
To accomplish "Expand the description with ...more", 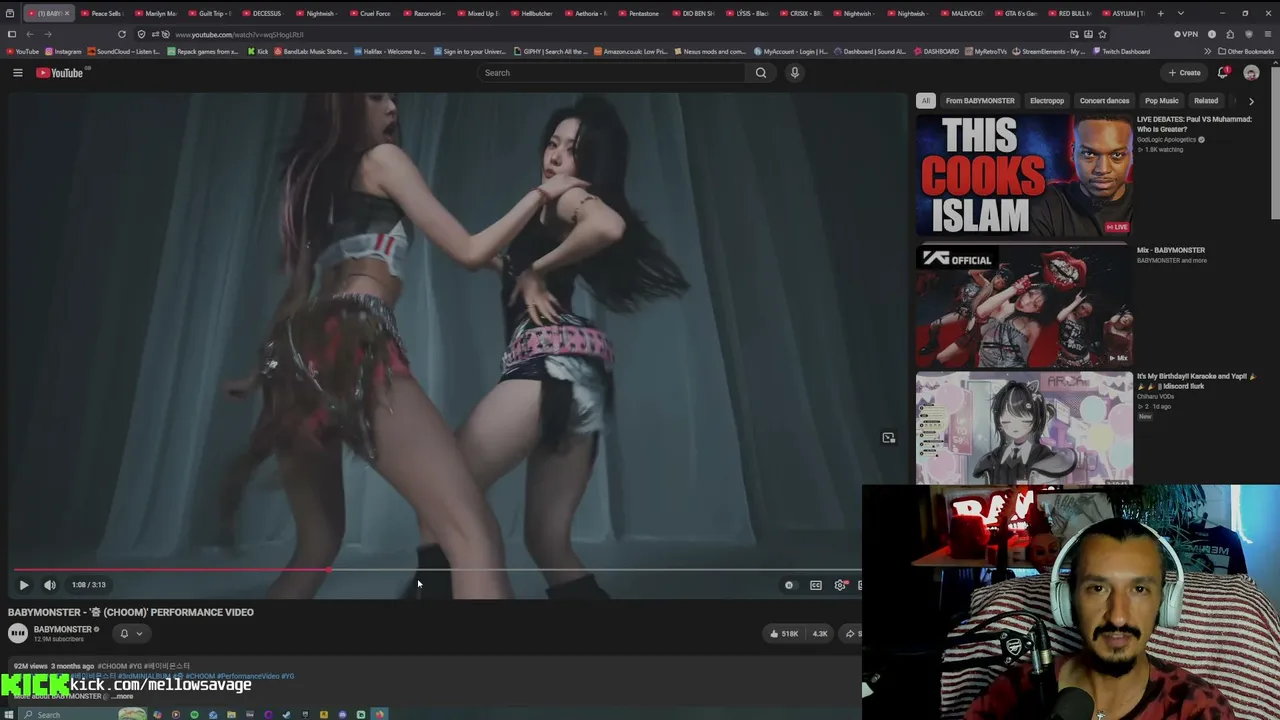I will tap(123, 696).
